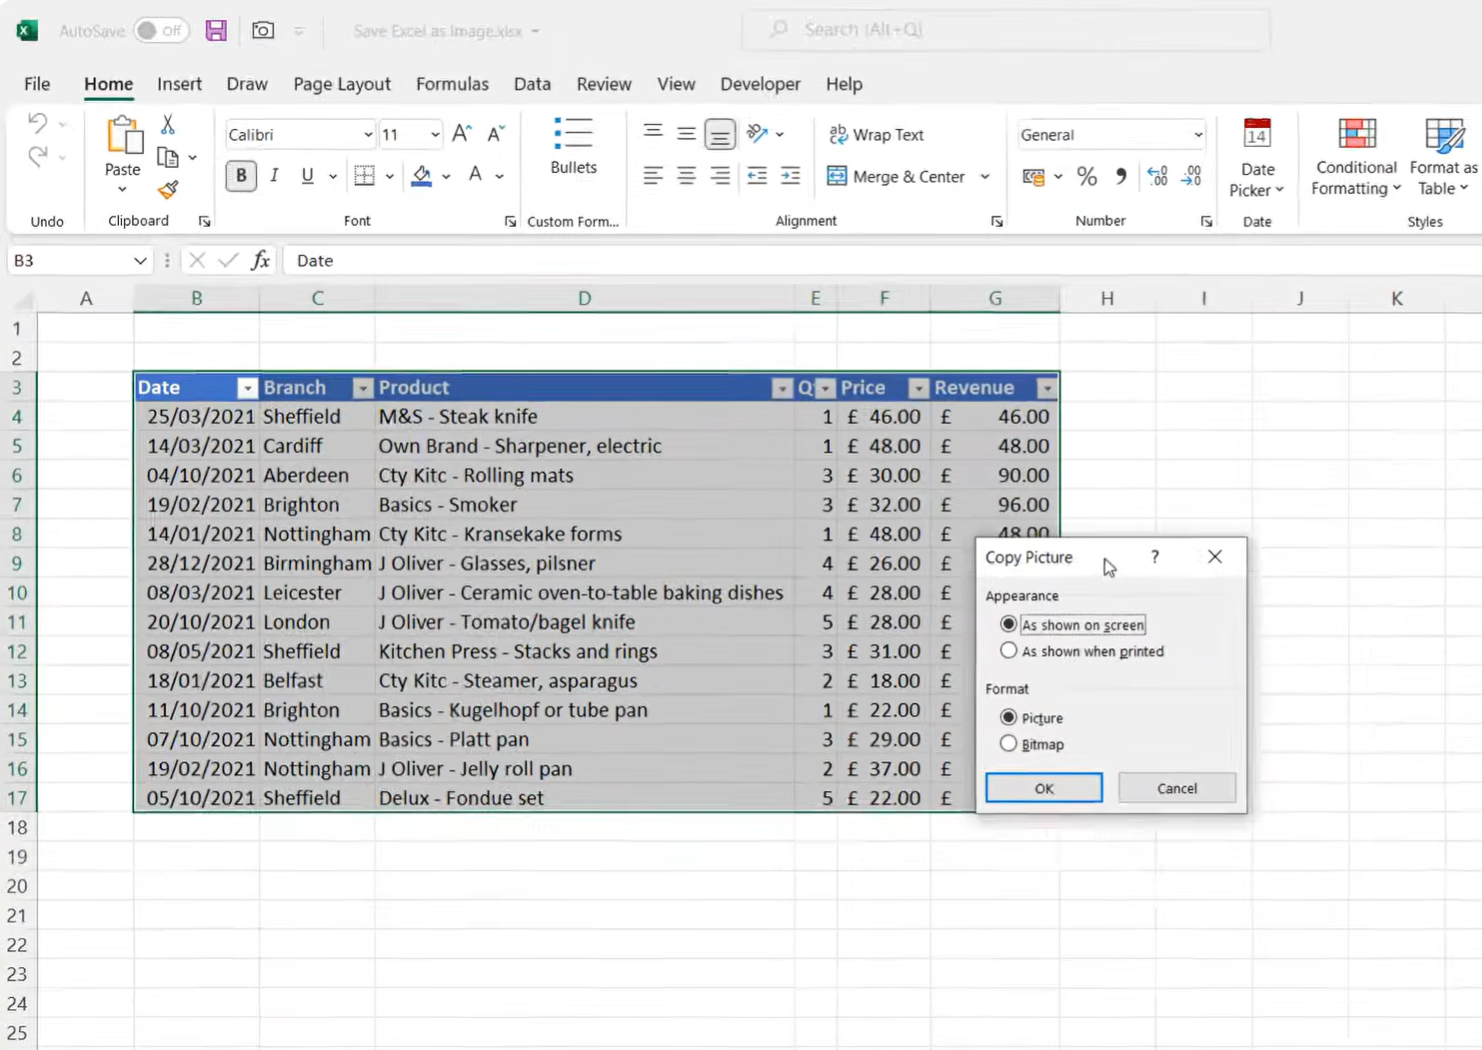
Task: Open the font size dropdown
Action: point(435,135)
